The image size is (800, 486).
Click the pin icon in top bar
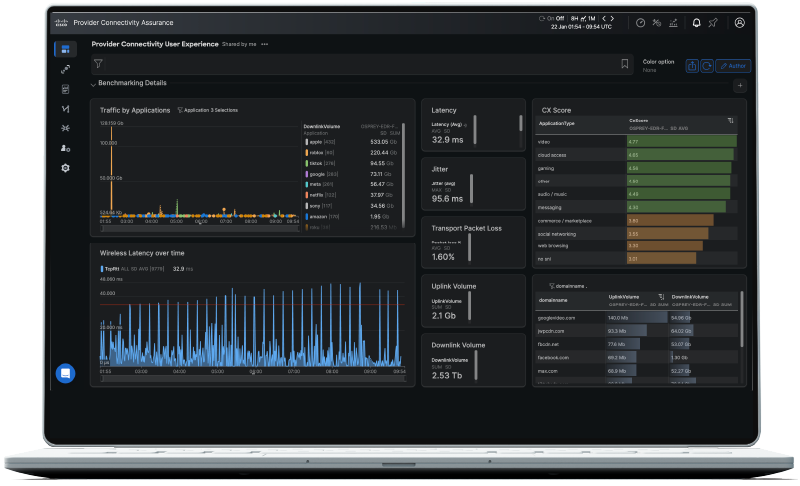(x=713, y=23)
